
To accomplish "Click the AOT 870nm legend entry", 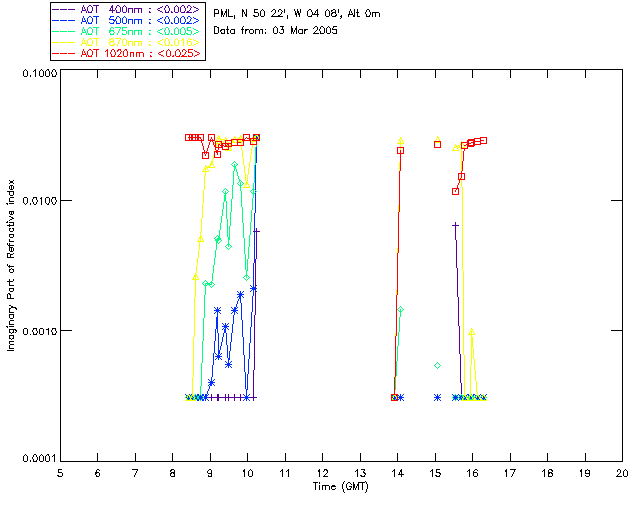I will coord(126,42).
